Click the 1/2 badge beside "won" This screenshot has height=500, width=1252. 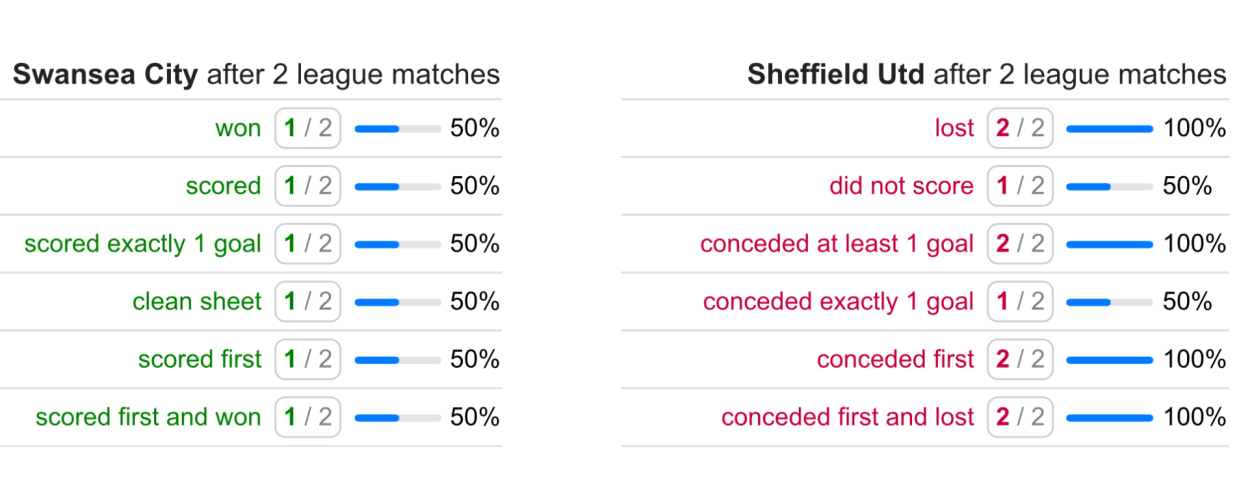click(308, 128)
